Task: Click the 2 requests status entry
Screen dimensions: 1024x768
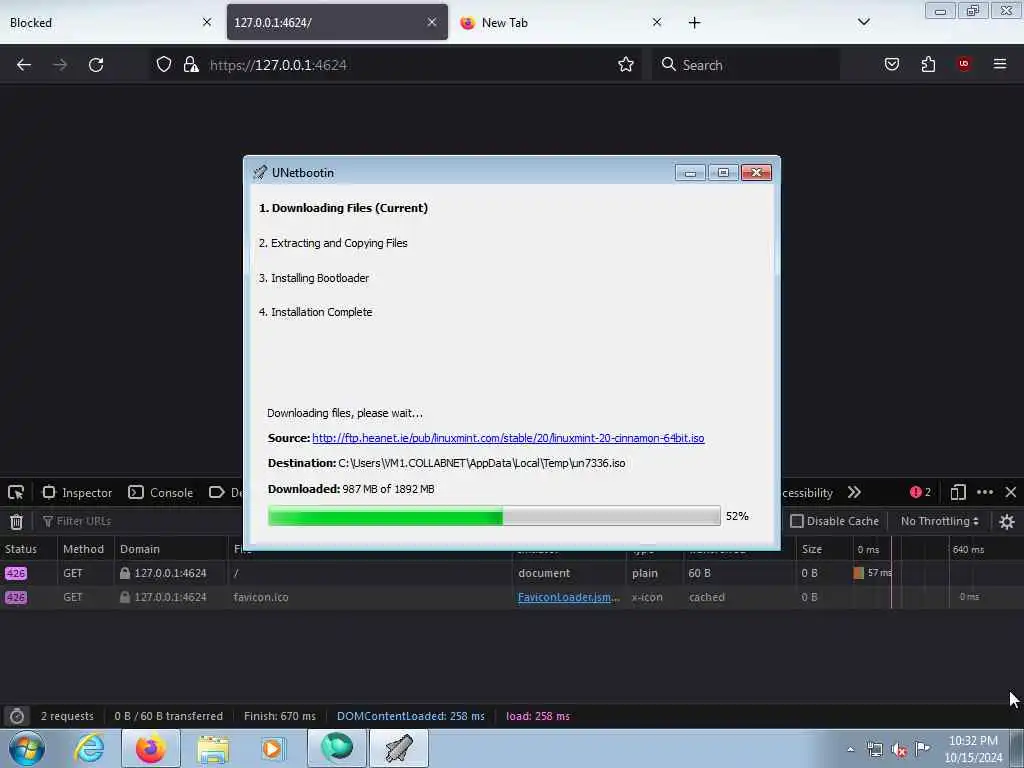Action: pyautogui.click(x=67, y=716)
